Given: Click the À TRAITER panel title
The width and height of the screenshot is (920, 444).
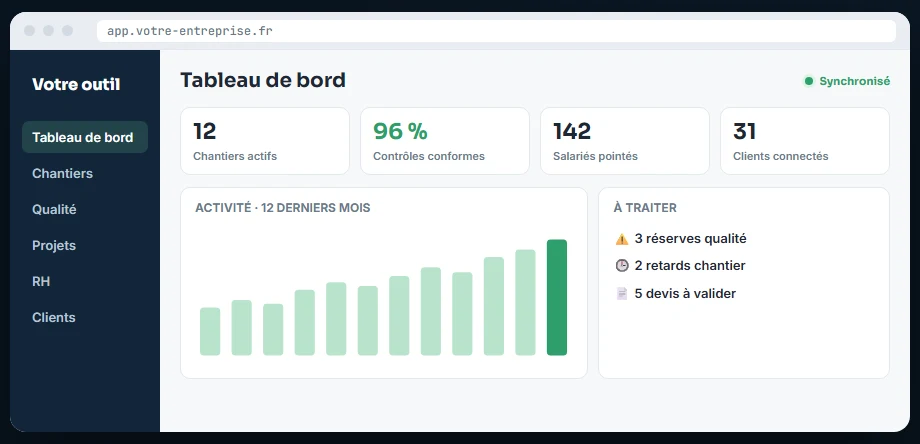Looking at the screenshot, I should click(x=645, y=208).
